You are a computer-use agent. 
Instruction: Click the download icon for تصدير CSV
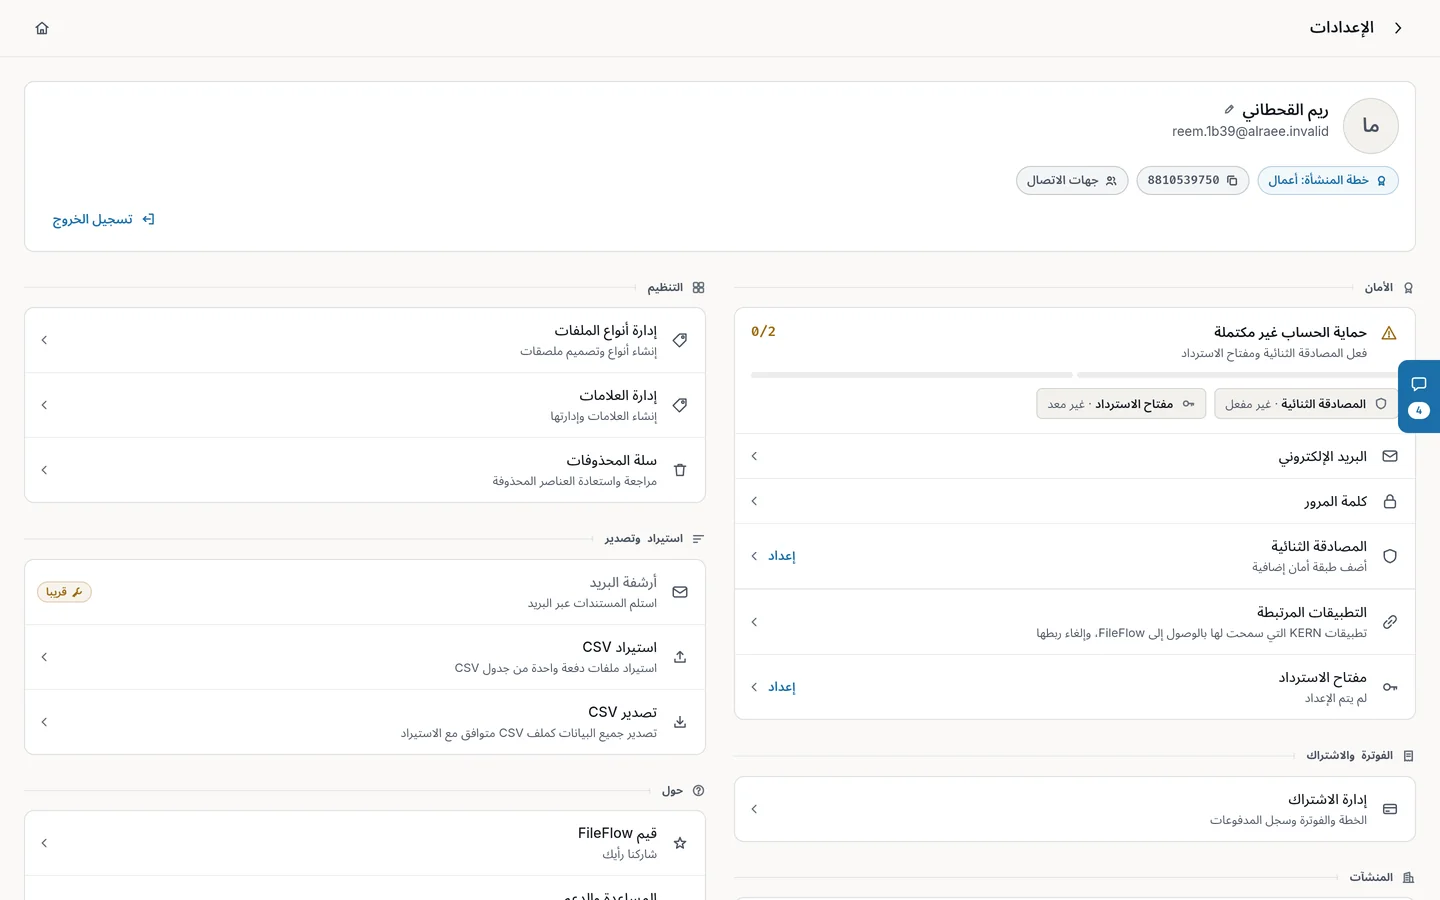[680, 722]
